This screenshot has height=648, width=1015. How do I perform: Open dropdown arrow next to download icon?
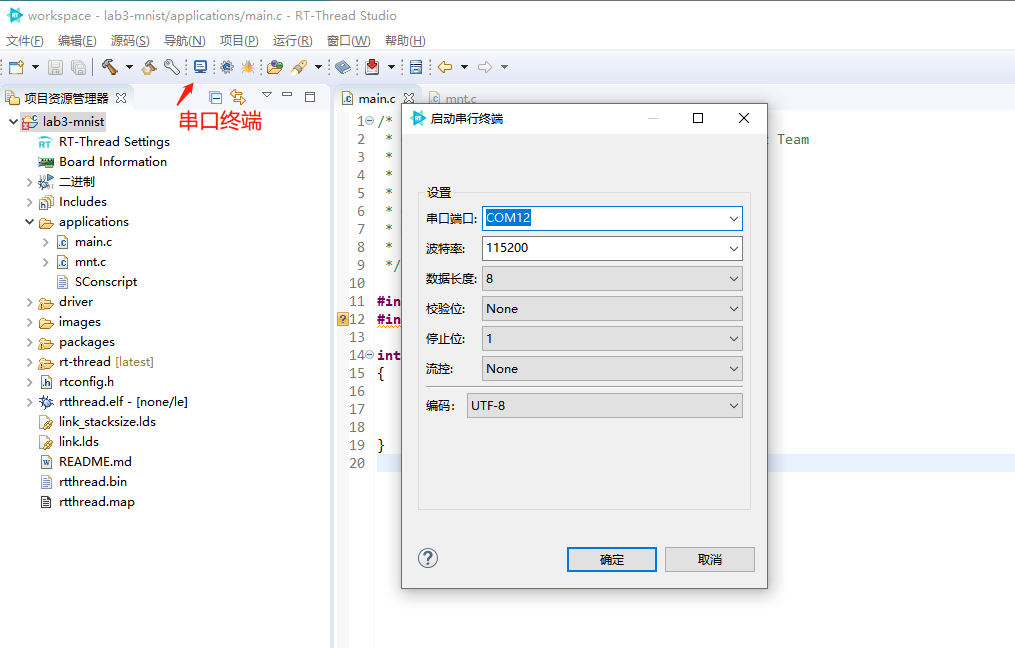(391, 67)
